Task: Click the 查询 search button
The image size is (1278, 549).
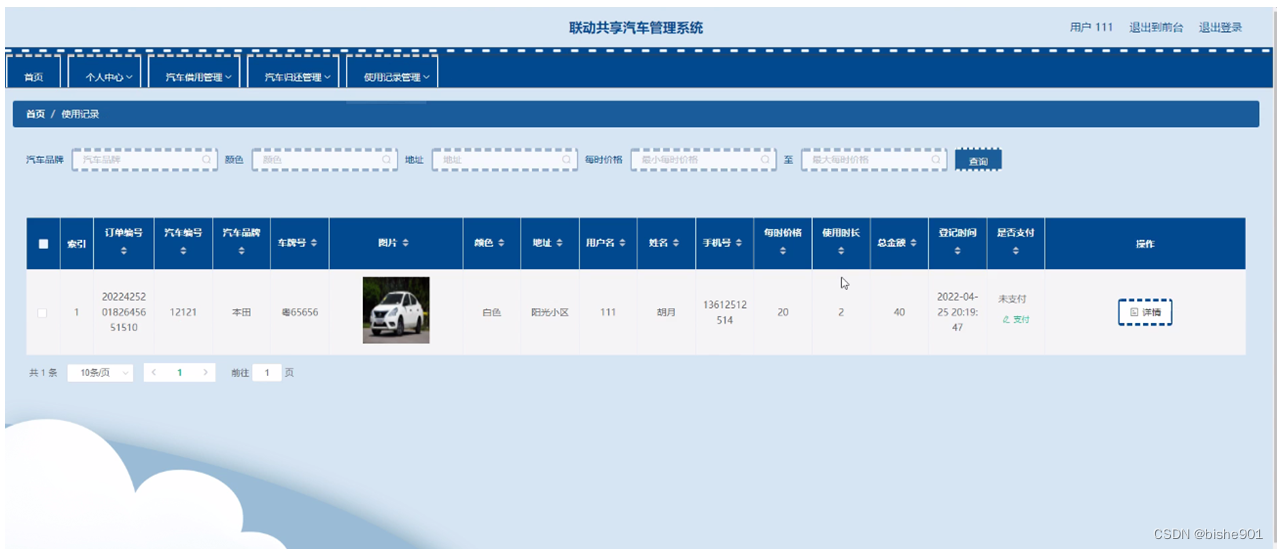Action: click(978, 161)
